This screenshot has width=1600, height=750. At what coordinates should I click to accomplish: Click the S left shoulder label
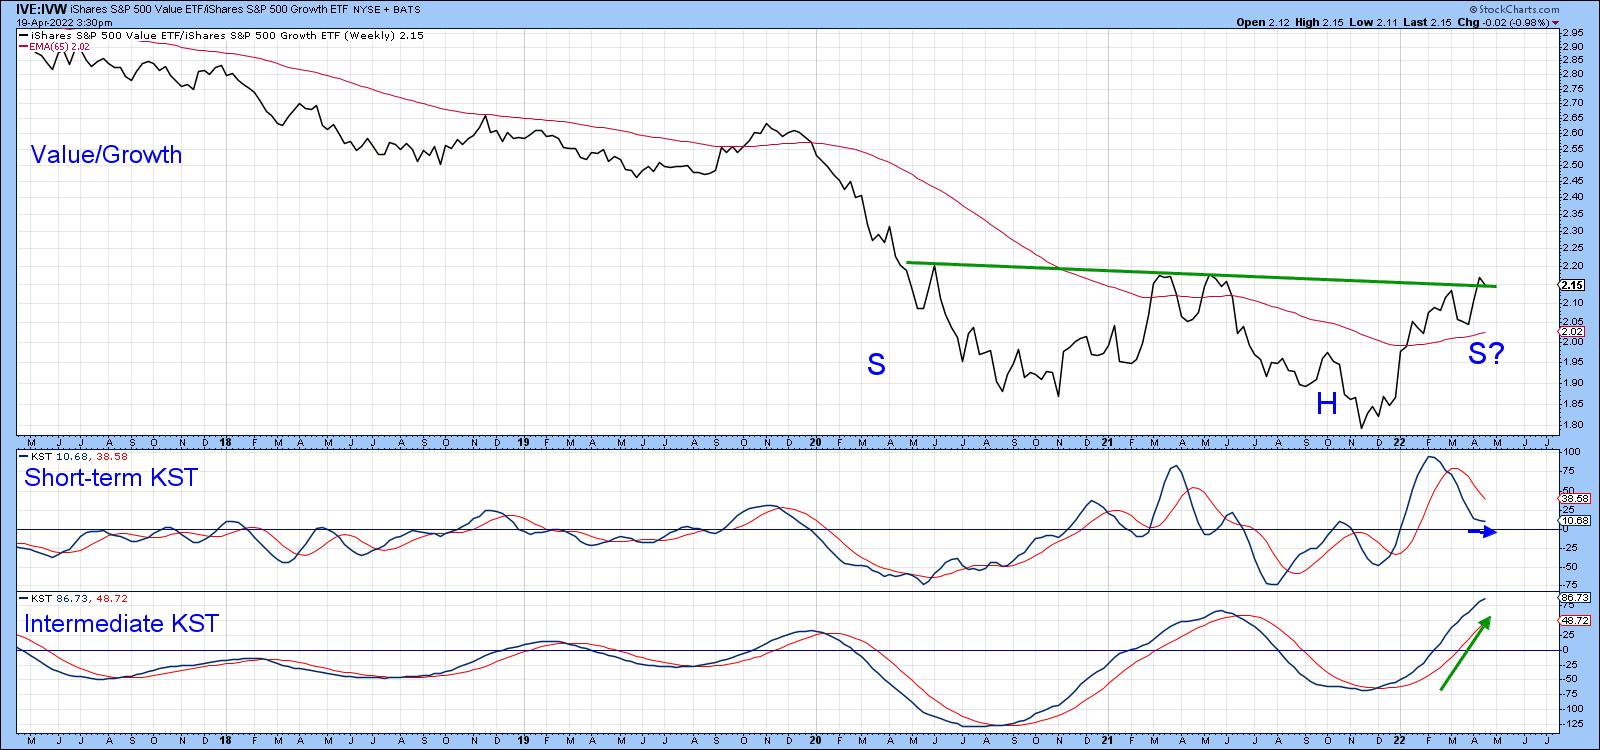(x=876, y=365)
